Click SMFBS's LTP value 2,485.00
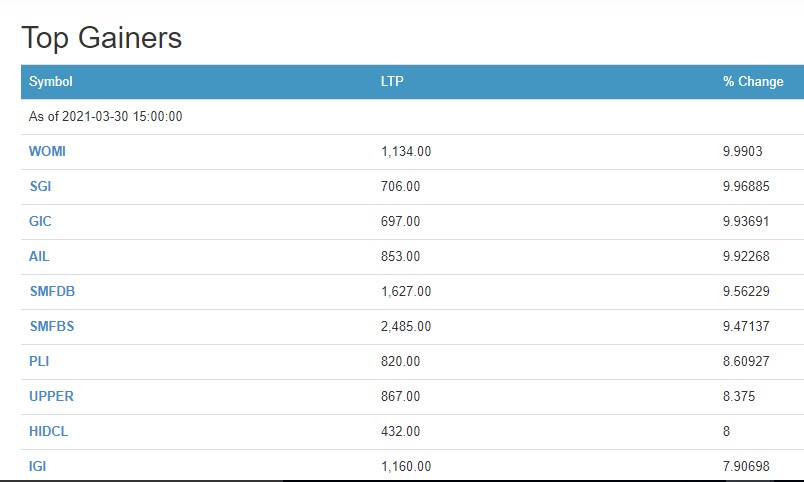 [406, 326]
